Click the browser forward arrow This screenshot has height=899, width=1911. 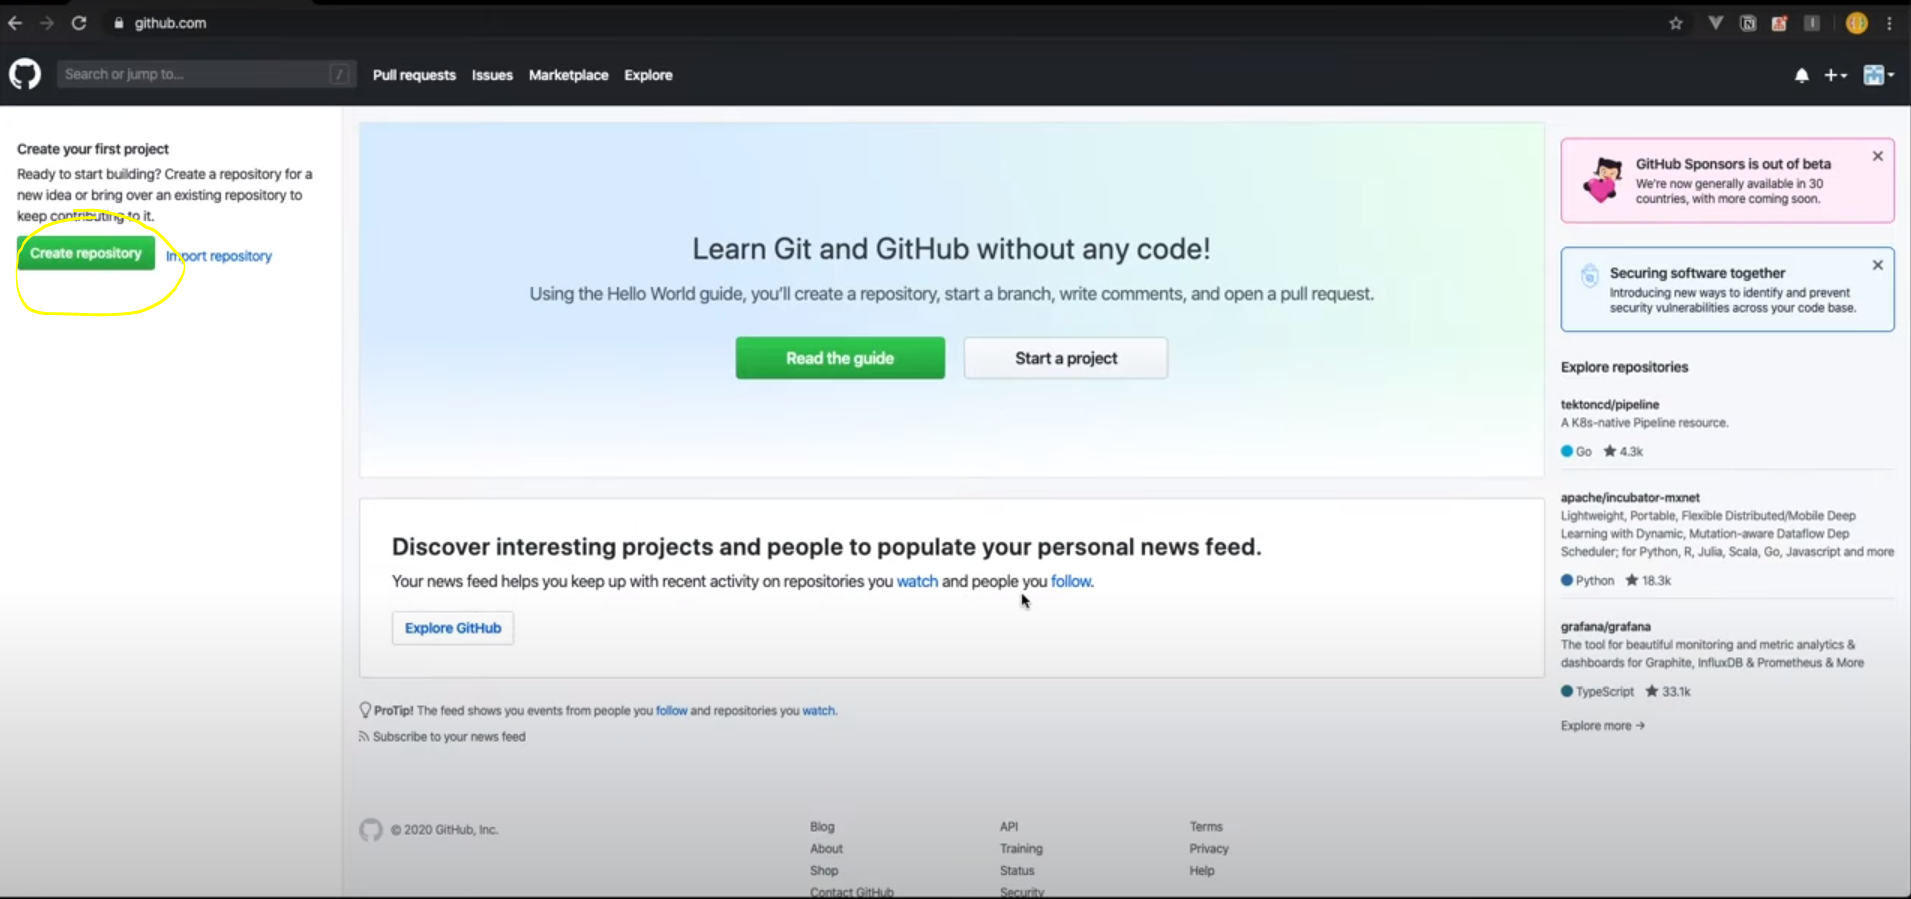pos(46,23)
